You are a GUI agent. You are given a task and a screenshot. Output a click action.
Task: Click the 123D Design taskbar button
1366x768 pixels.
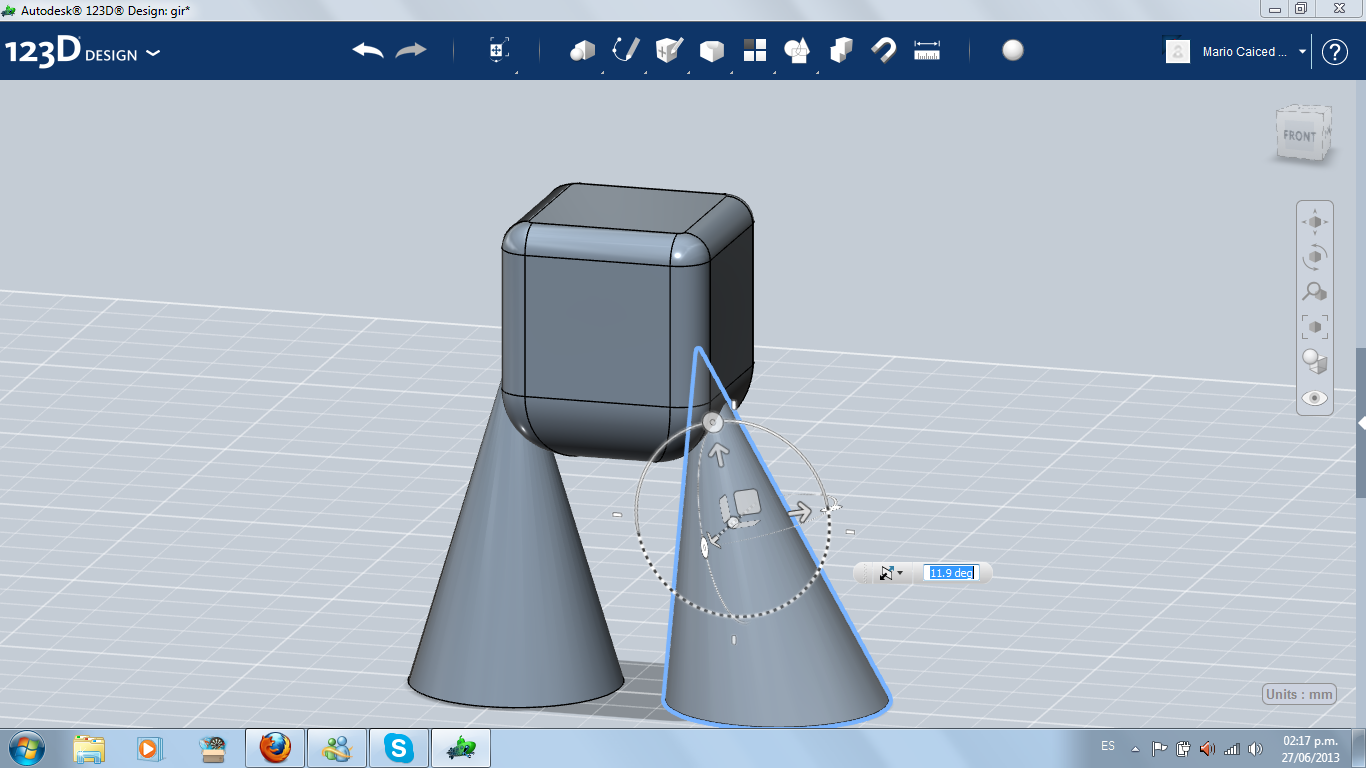coord(461,748)
